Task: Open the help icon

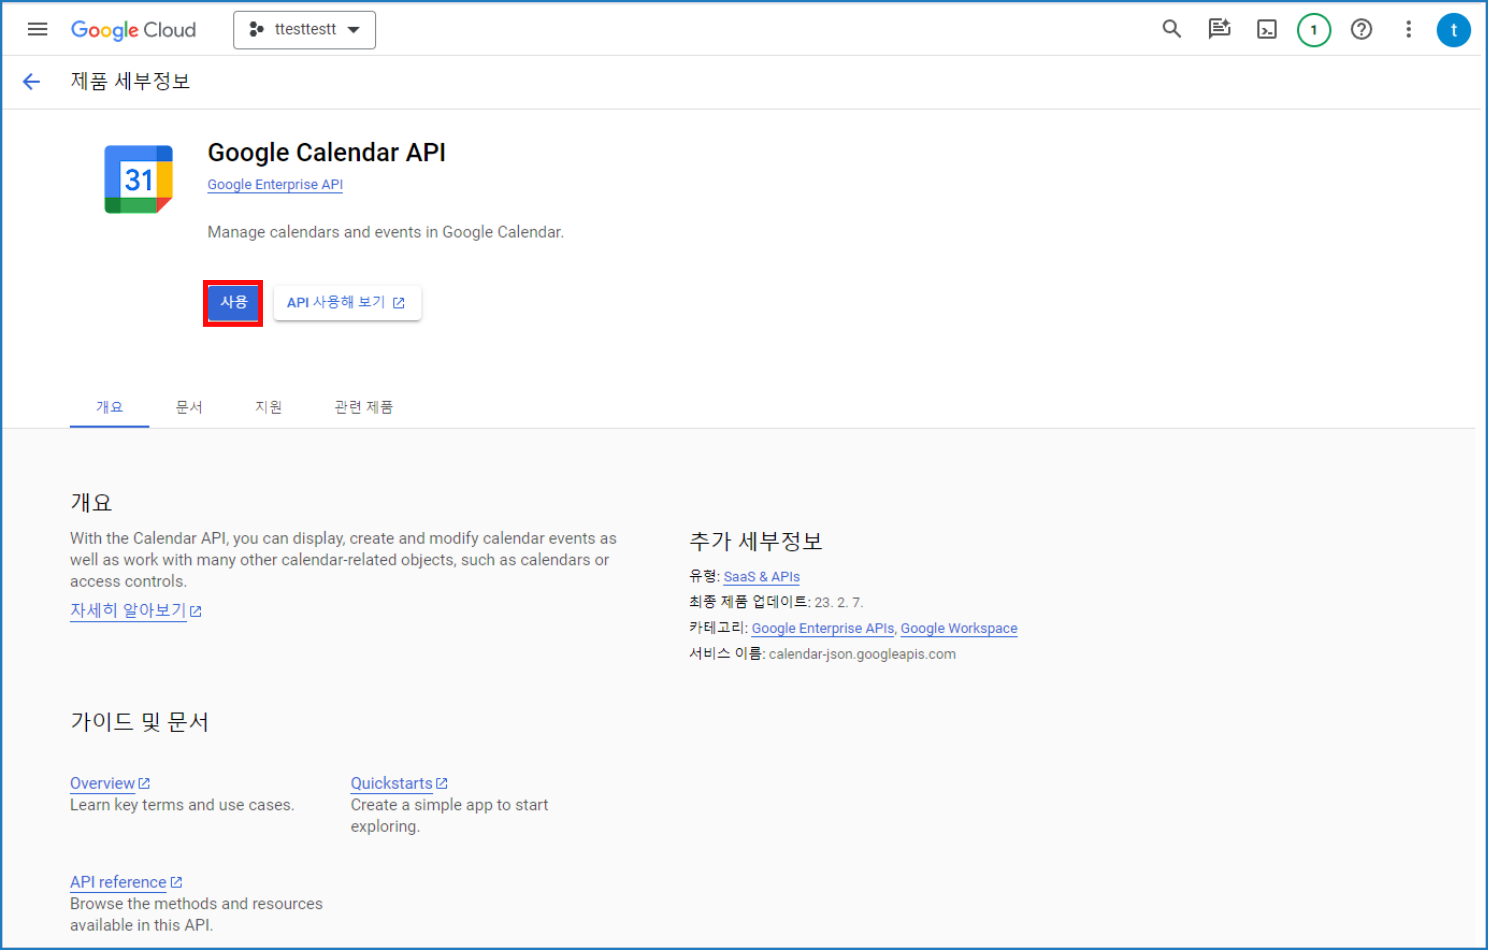Action: [x=1361, y=29]
